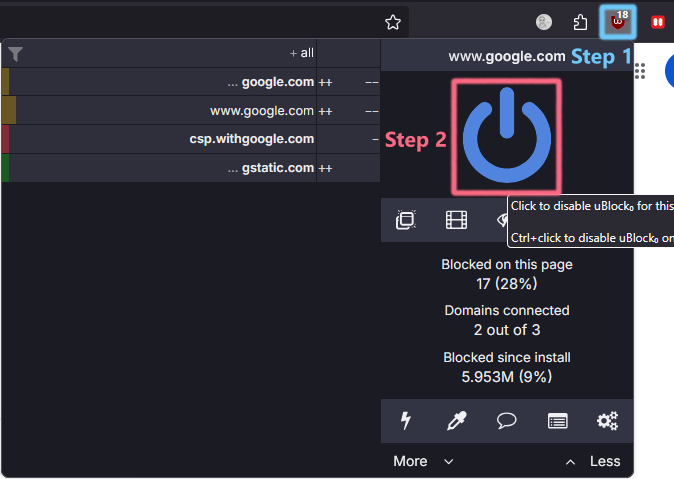Click the uBlock Origin toolbar icon

click(x=618, y=22)
